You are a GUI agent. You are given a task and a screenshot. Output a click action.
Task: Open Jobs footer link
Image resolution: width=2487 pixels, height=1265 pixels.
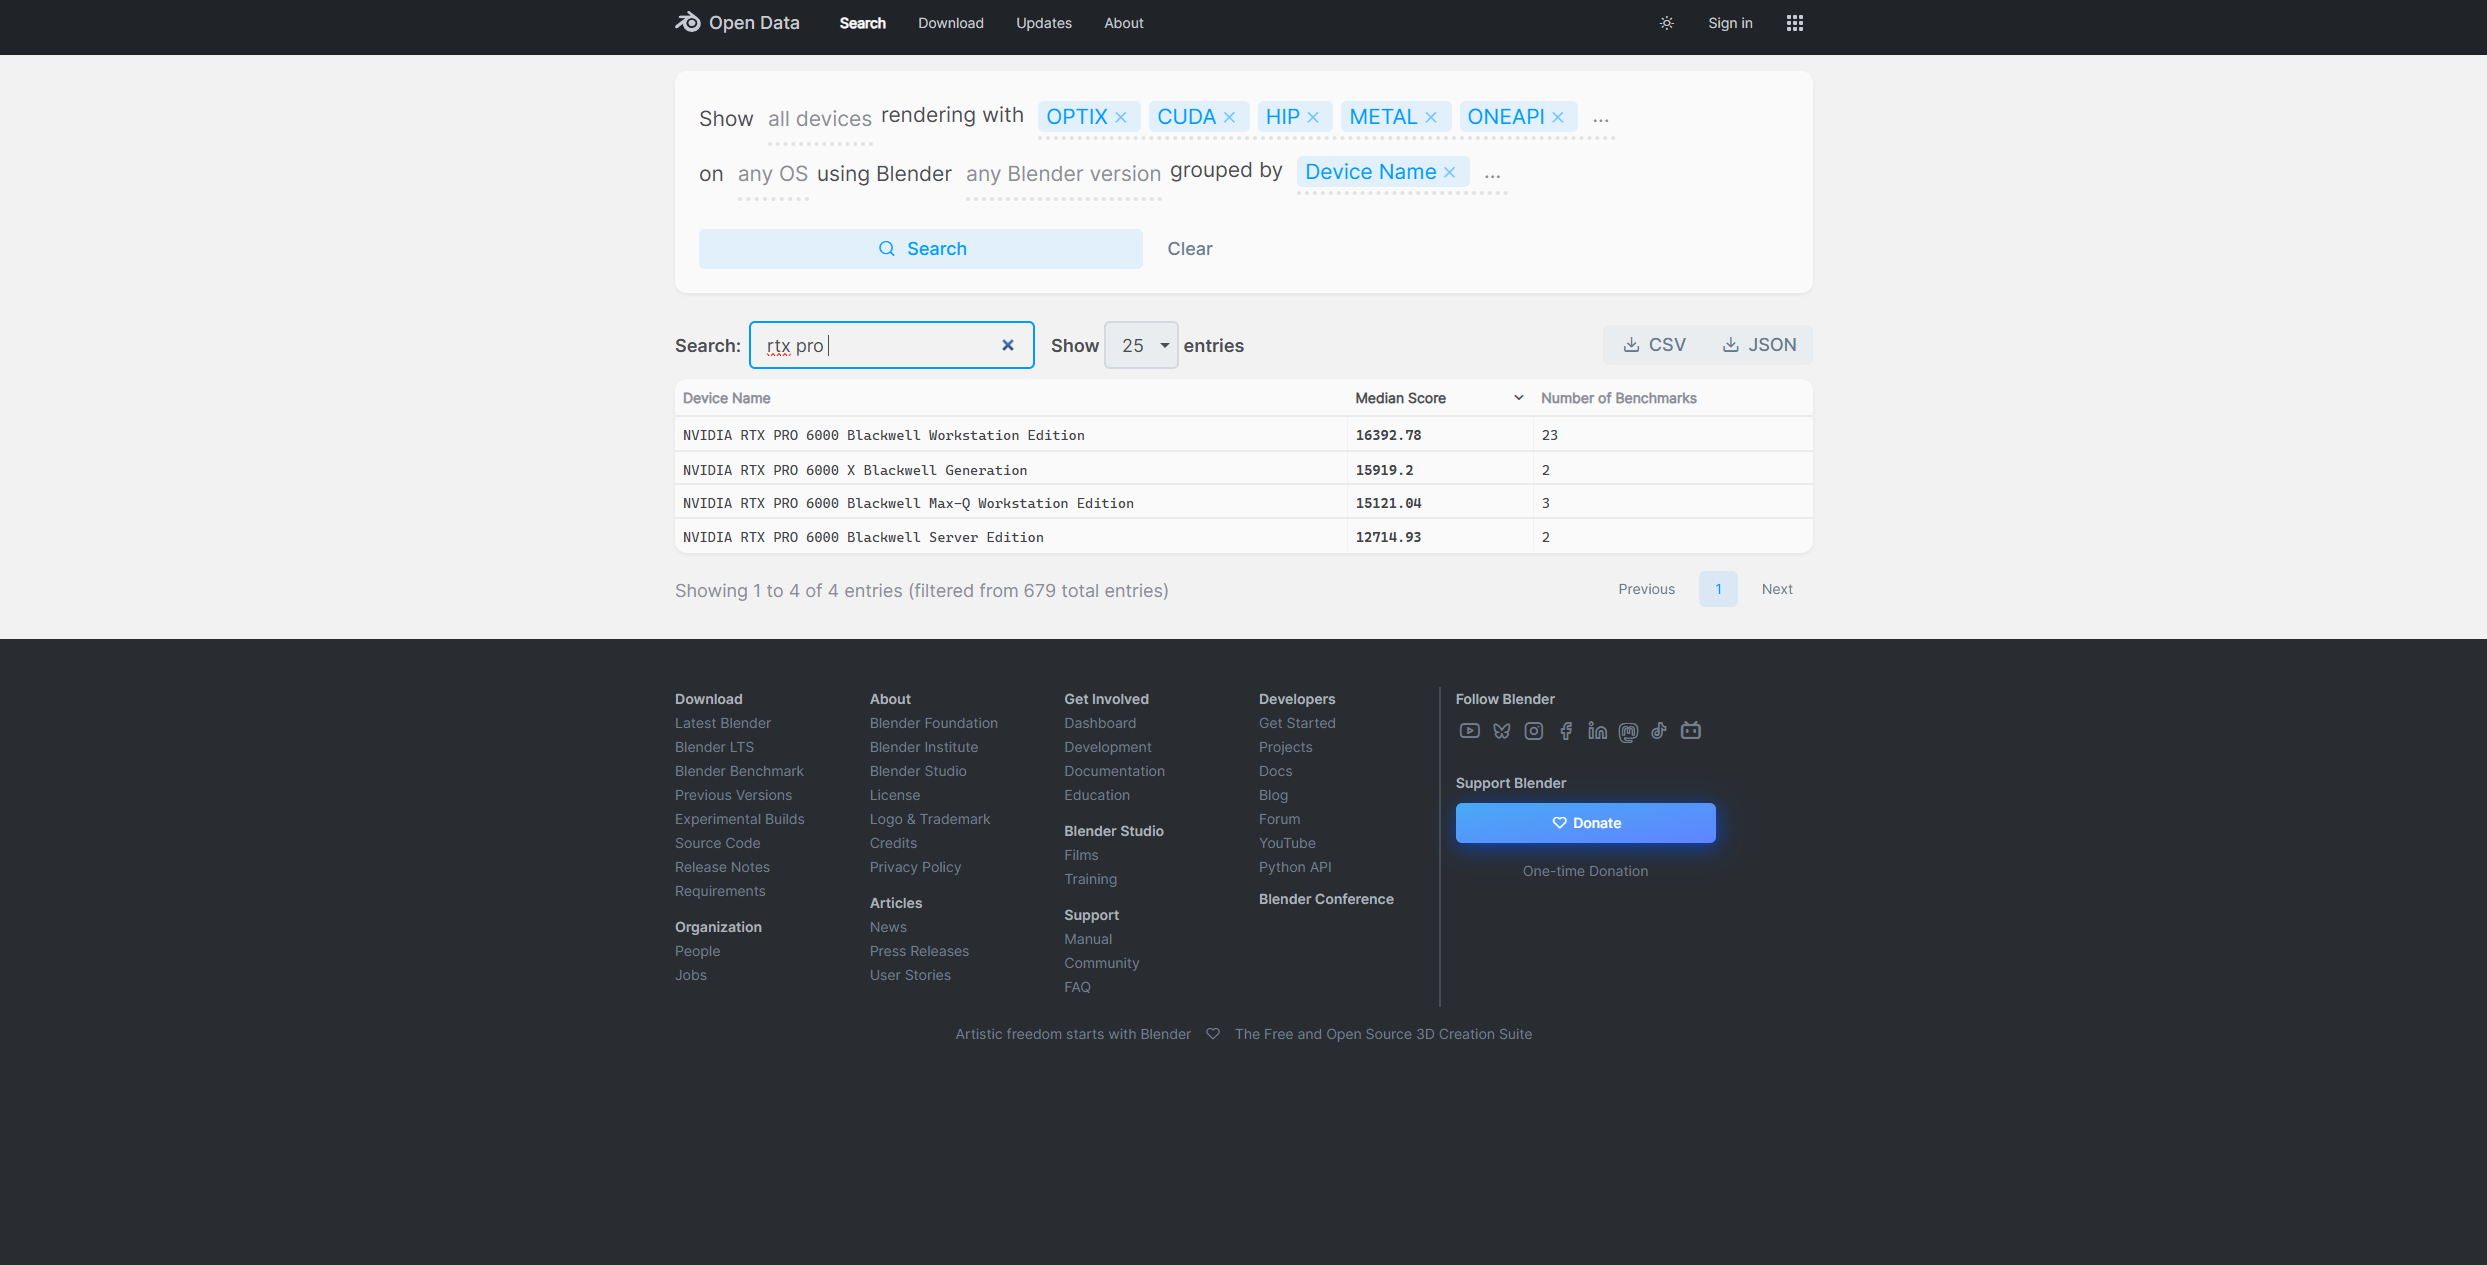click(x=690, y=975)
